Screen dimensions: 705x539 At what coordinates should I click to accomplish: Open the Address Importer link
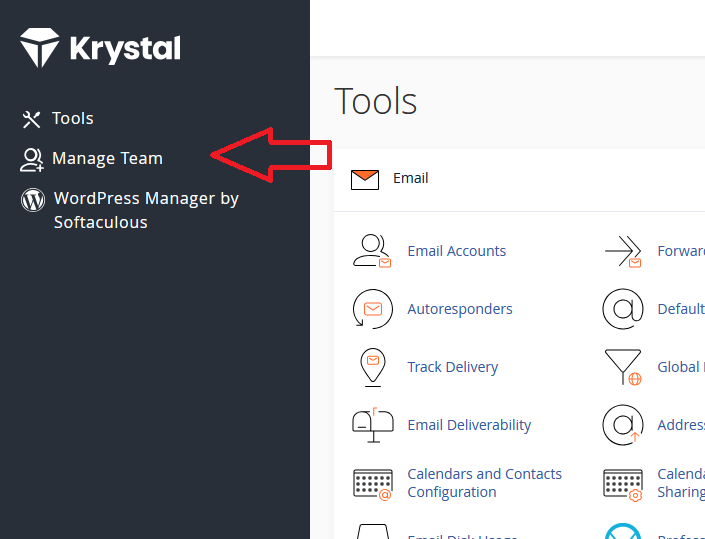coord(681,425)
